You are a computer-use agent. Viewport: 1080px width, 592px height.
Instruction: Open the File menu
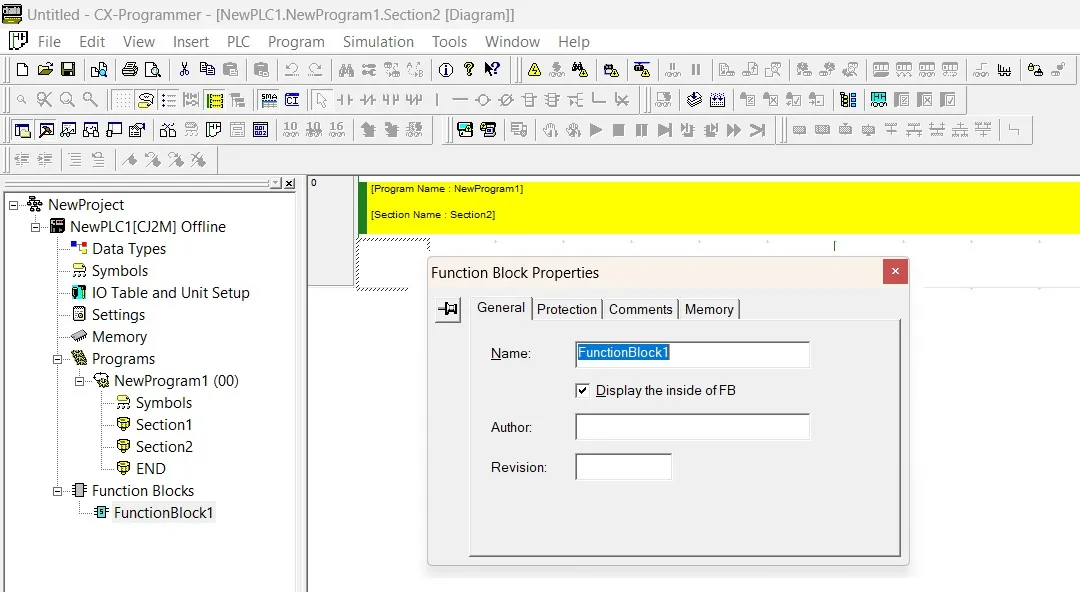[x=49, y=41]
